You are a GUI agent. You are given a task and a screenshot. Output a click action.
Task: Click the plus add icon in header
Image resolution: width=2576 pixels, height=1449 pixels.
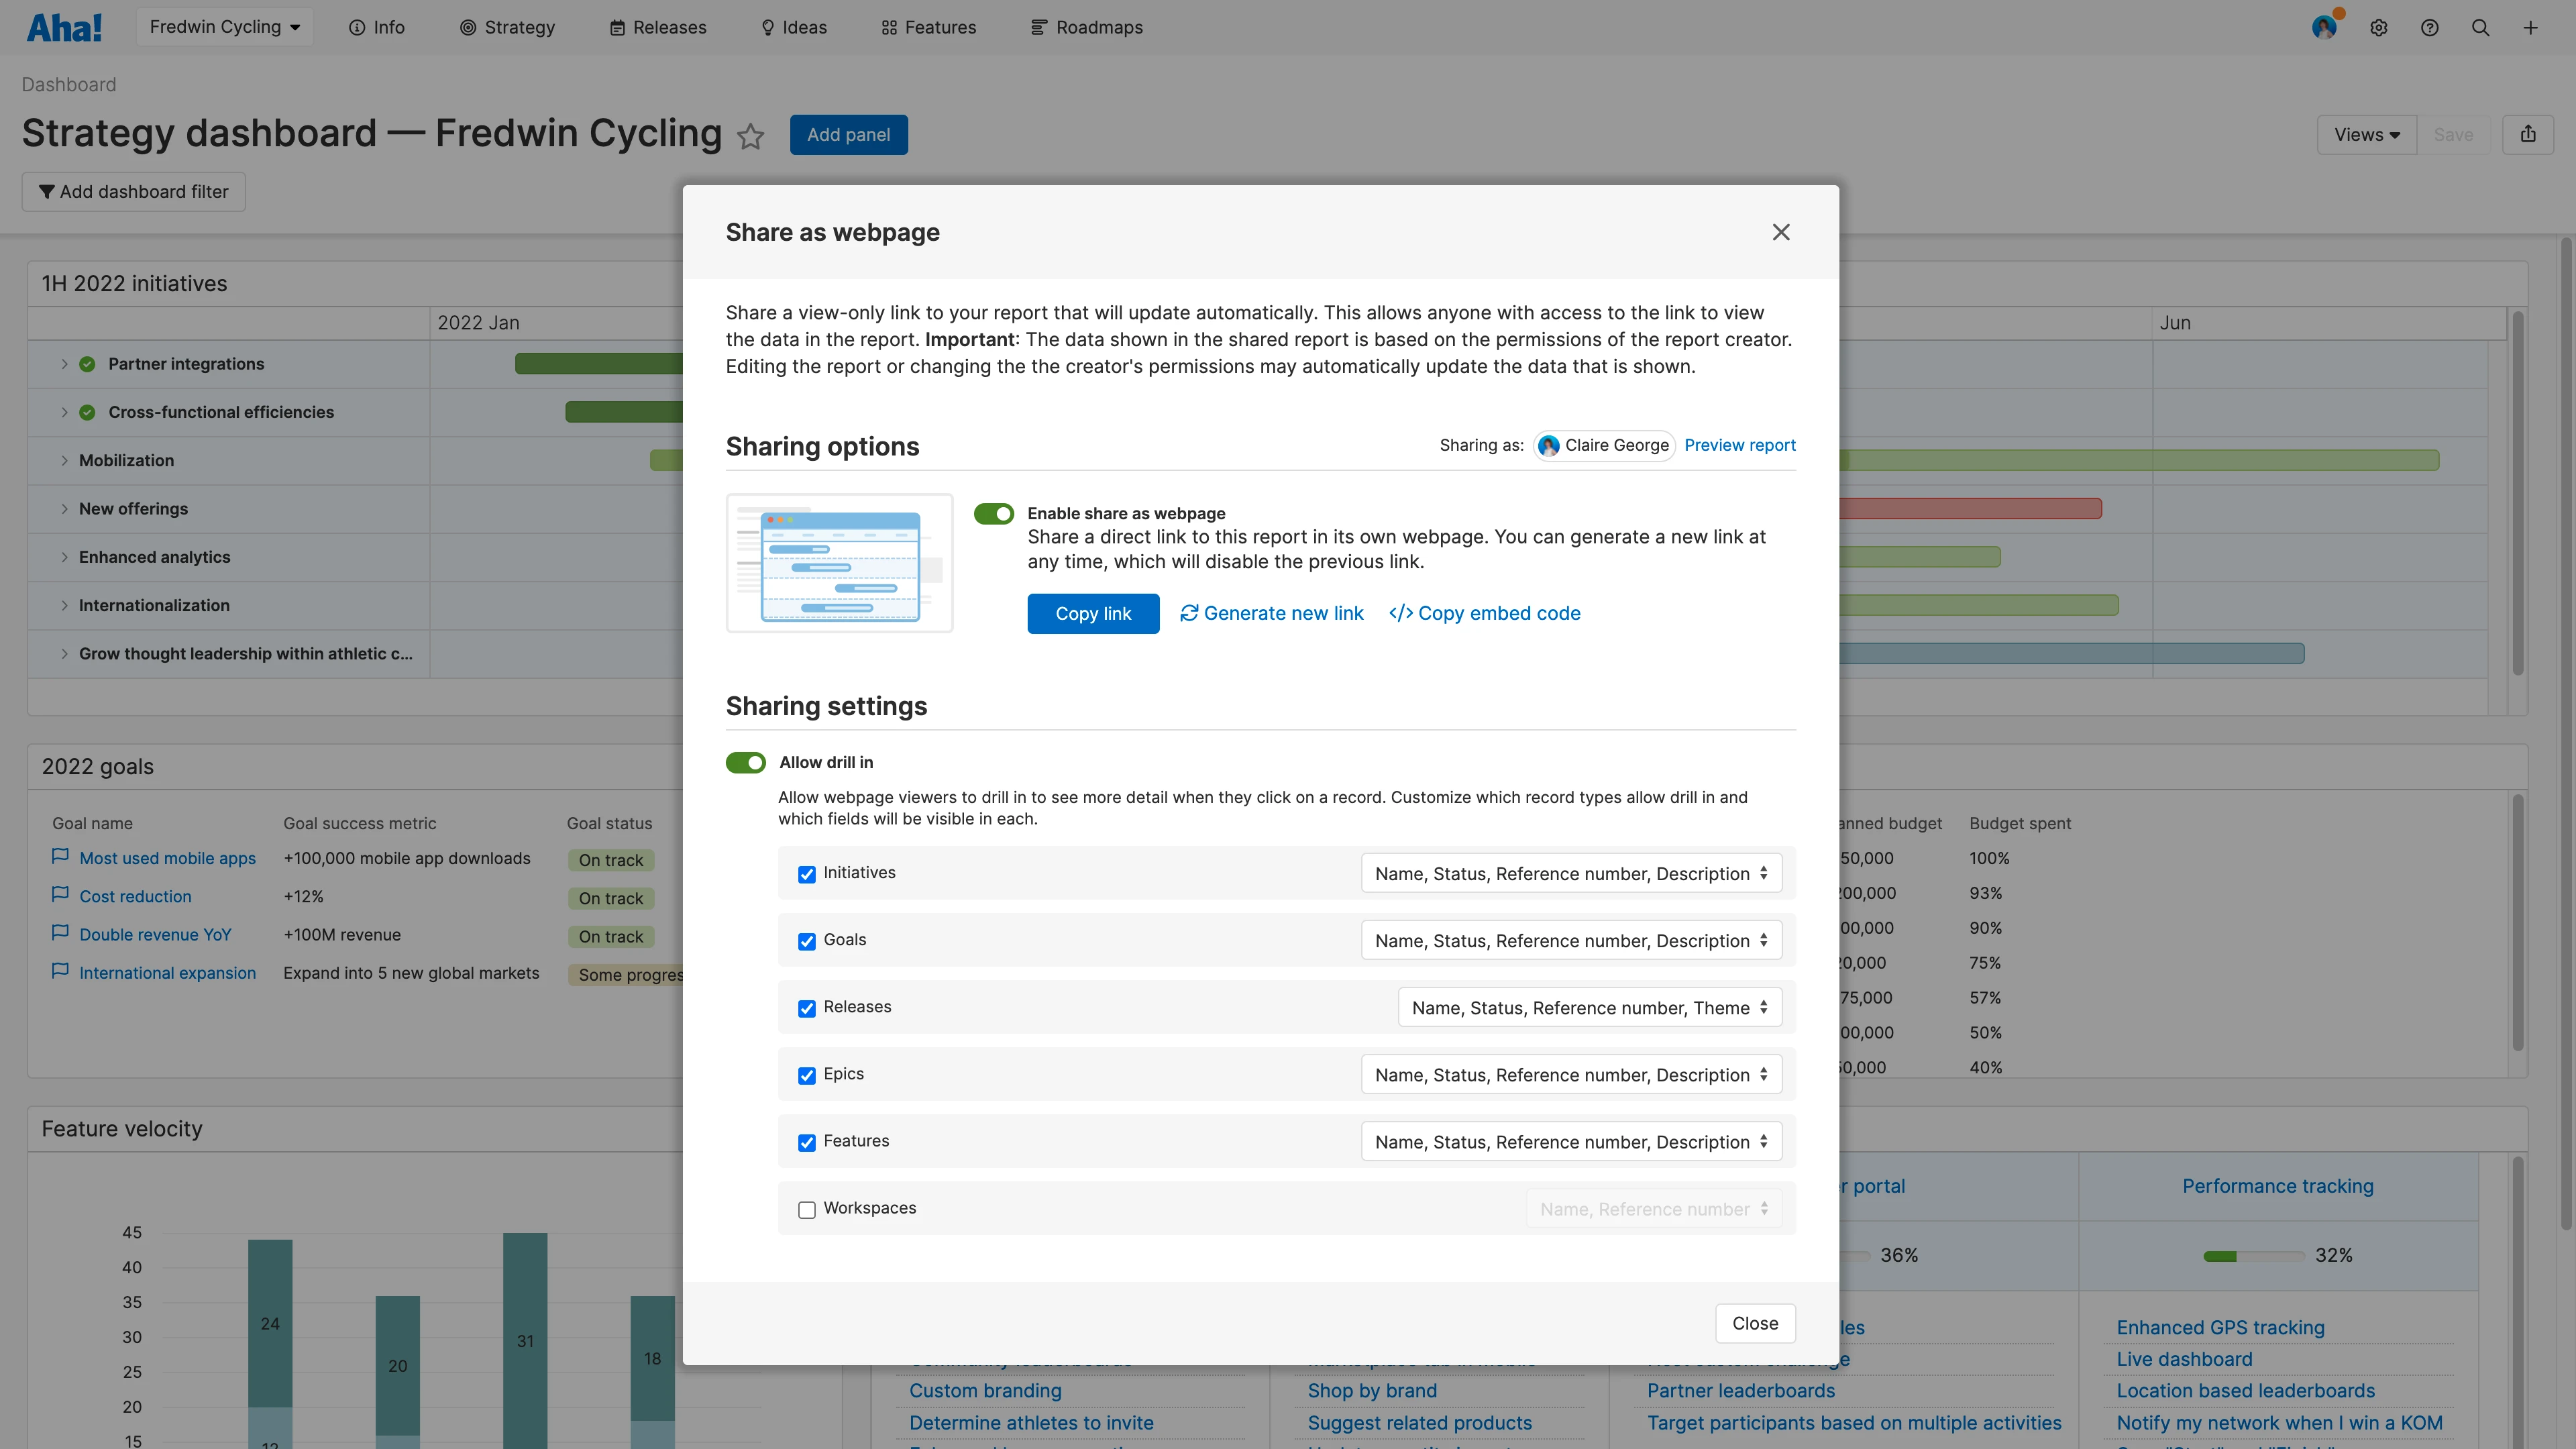tap(2530, 28)
